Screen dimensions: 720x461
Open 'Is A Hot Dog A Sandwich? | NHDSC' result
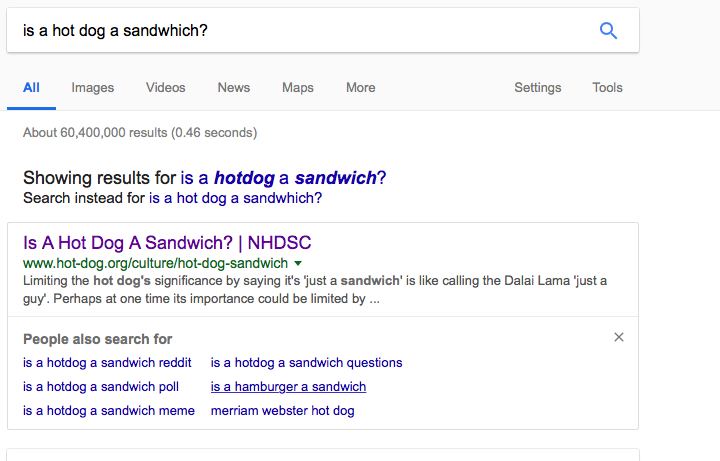pos(168,243)
